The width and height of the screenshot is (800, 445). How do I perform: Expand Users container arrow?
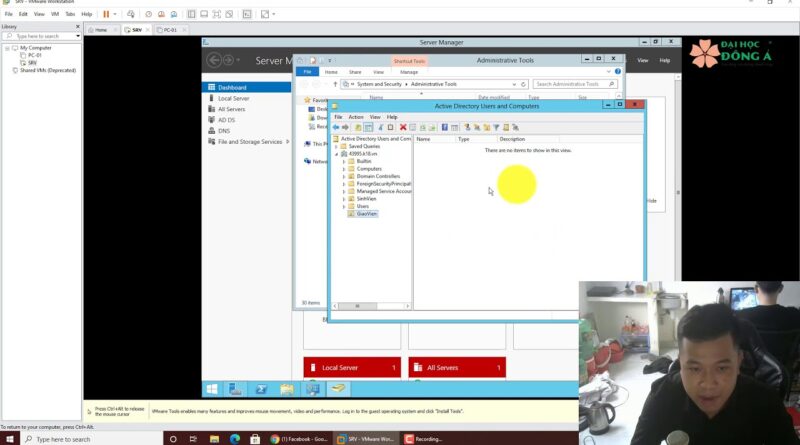pos(344,207)
